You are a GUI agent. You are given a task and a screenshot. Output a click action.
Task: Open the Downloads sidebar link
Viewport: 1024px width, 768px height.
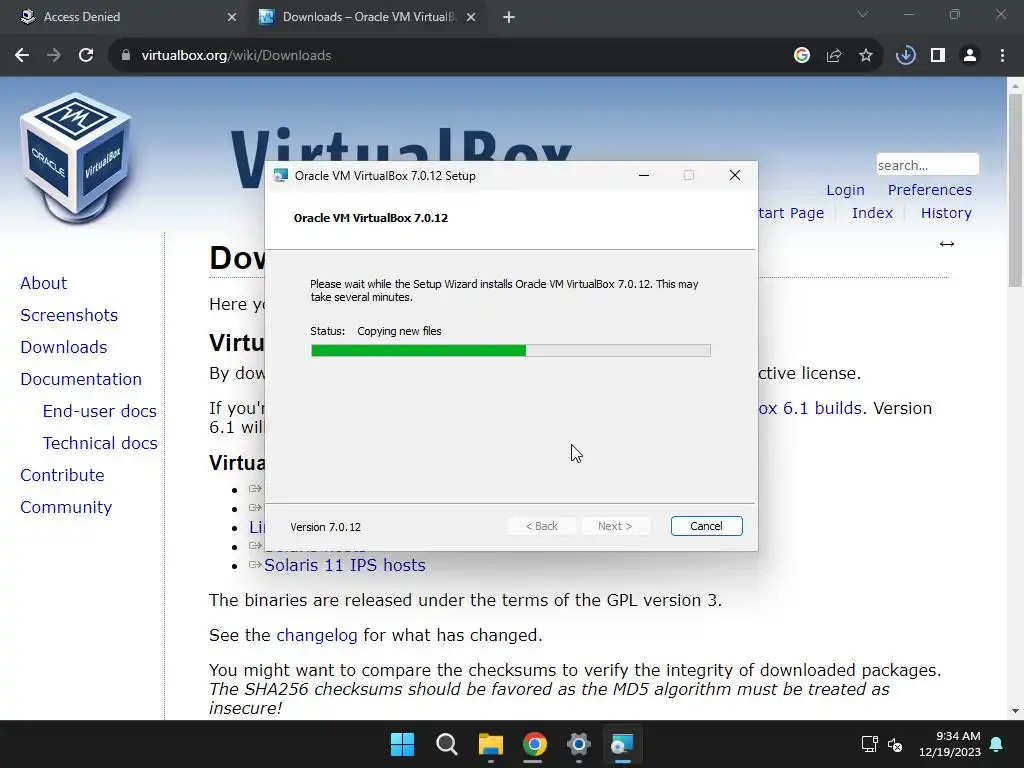pos(64,347)
